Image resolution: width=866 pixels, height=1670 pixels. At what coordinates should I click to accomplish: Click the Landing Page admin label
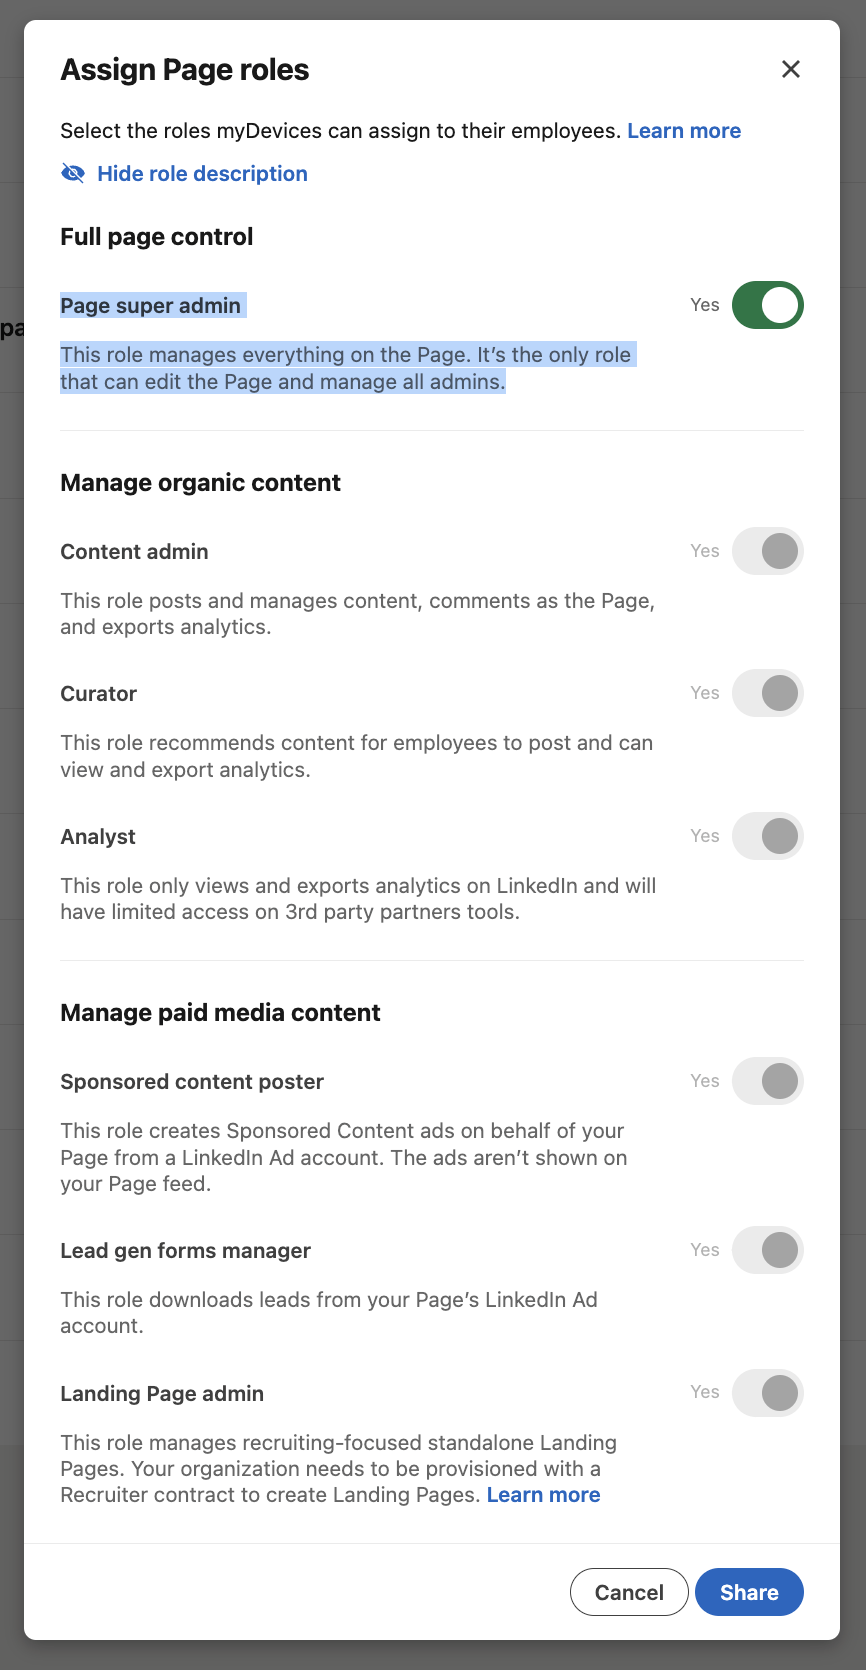162,1394
